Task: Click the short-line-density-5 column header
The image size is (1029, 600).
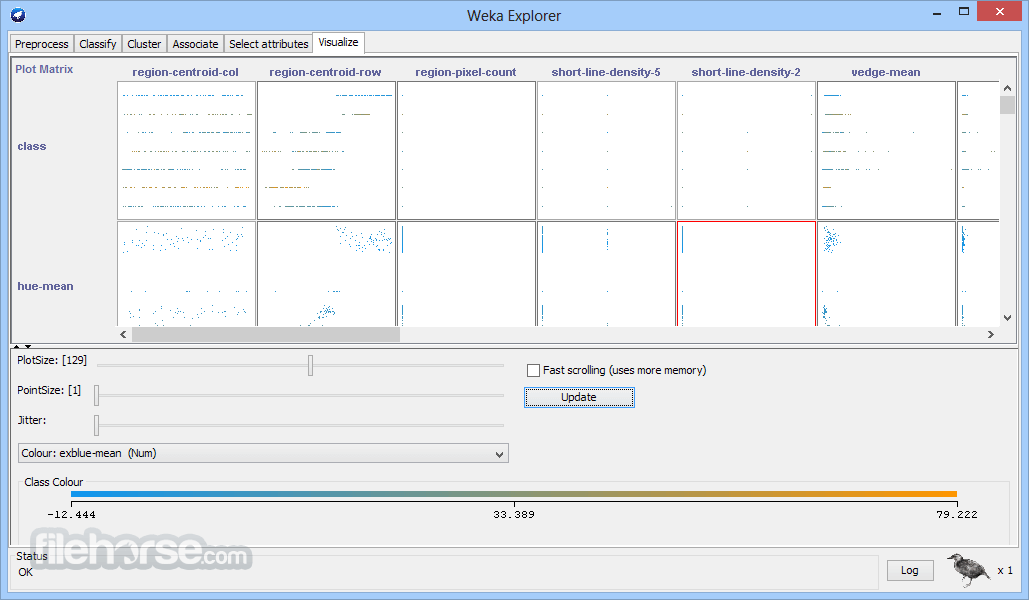Action: (606, 72)
